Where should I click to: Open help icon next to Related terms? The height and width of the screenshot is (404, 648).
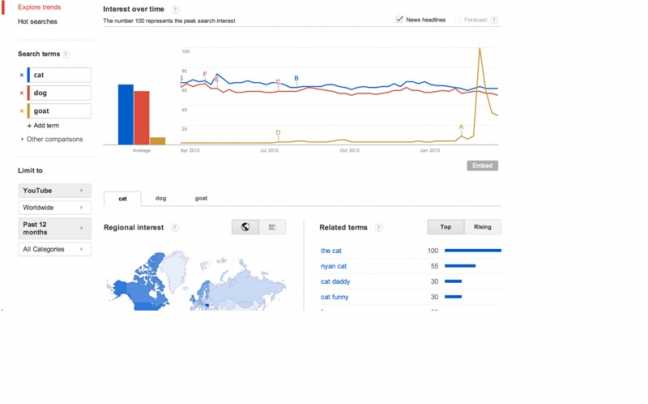coord(379,228)
